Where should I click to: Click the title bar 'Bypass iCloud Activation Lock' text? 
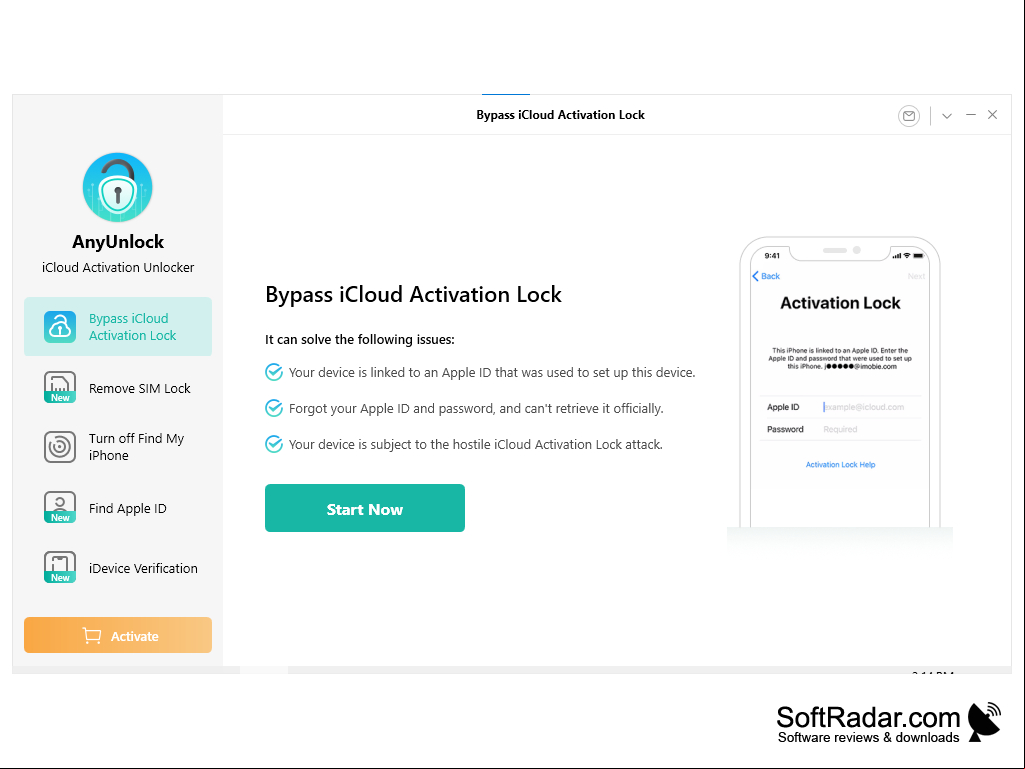pyautogui.click(x=560, y=115)
